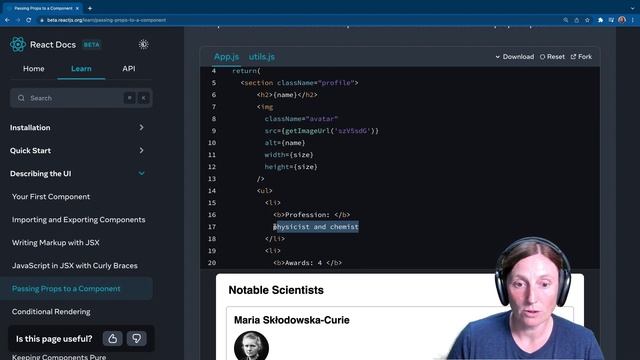The width and height of the screenshot is (640, 360).
Task: Click the '<b>Profession: </b>' code line
Action: (311, 215)
